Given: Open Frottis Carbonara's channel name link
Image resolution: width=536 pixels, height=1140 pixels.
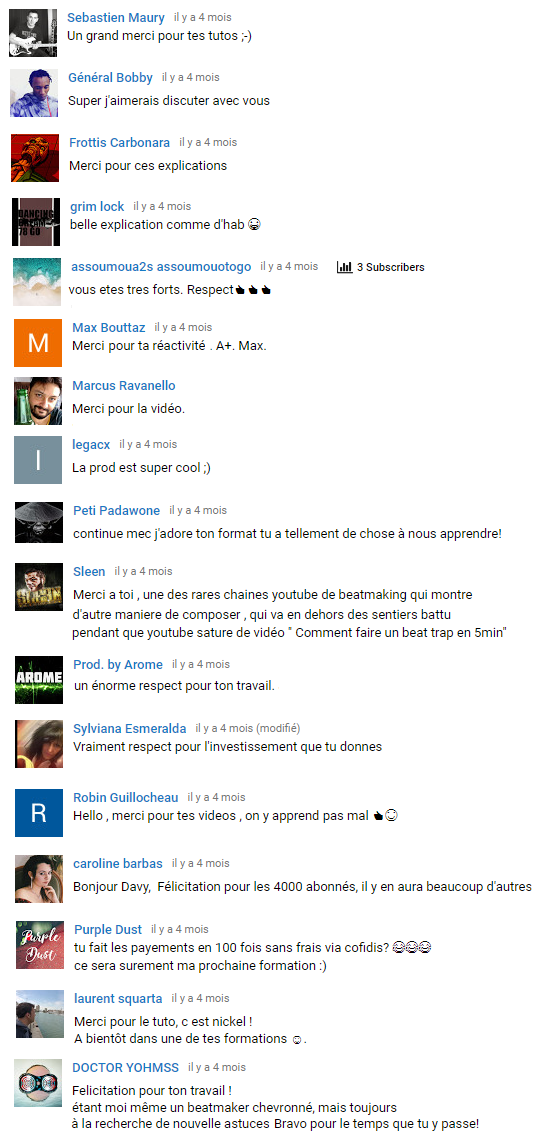Looking at the screenshot, I should [x=120, y=142].
